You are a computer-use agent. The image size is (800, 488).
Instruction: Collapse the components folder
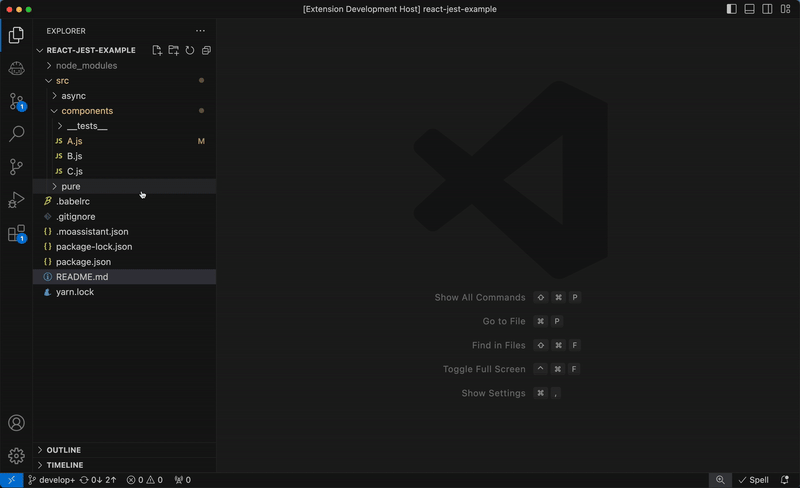click(x=124, y=111)
